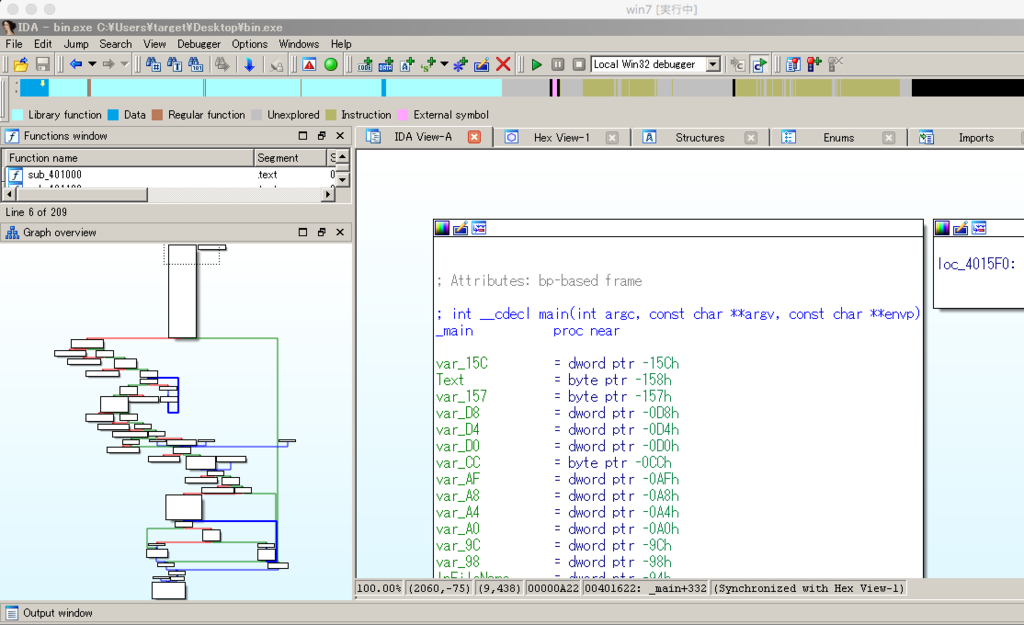
Task: Click the breakpoint list icon in toolbar
Action: point(793,65)
